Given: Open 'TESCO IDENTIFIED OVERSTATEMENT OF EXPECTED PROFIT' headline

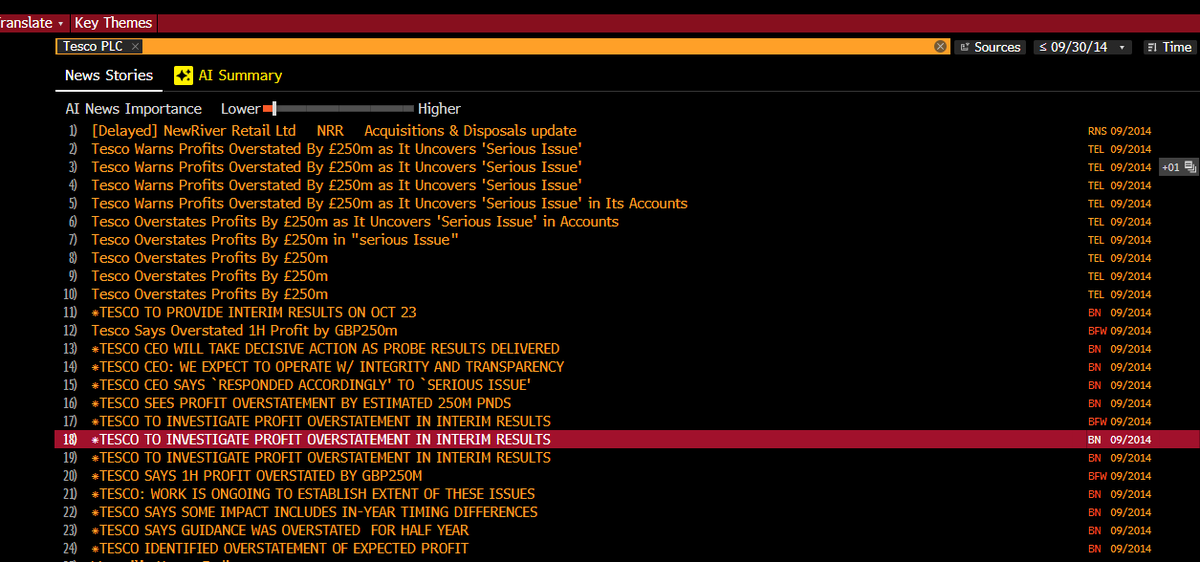Looking at the screenshot, I should pyautogui.click(x=280, y=548).
